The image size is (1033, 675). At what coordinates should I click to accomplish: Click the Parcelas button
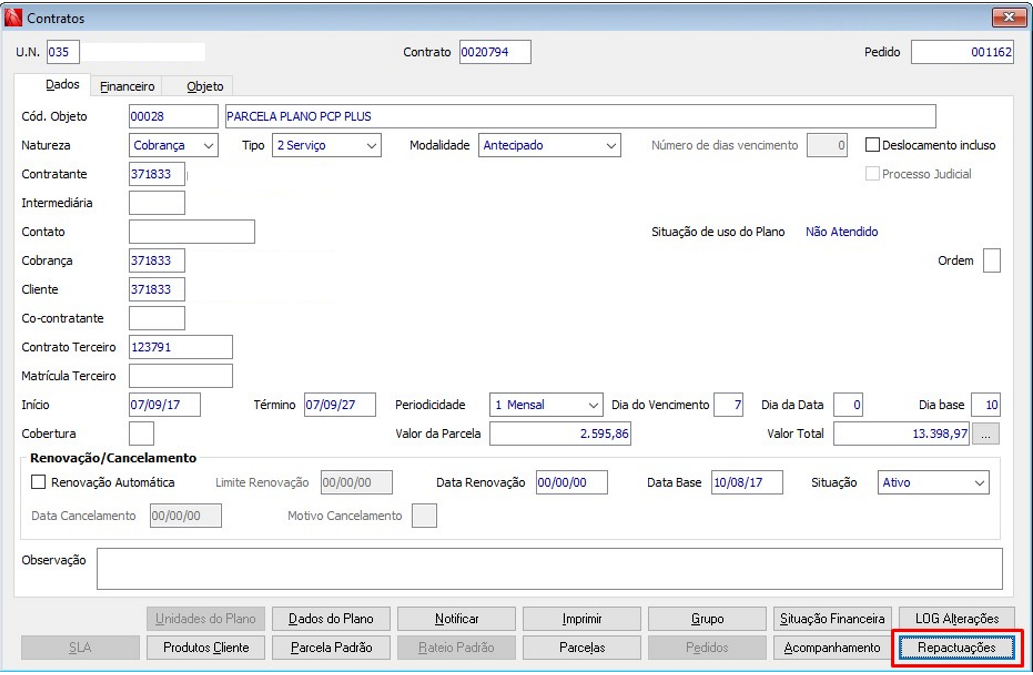tap(582, 647)
